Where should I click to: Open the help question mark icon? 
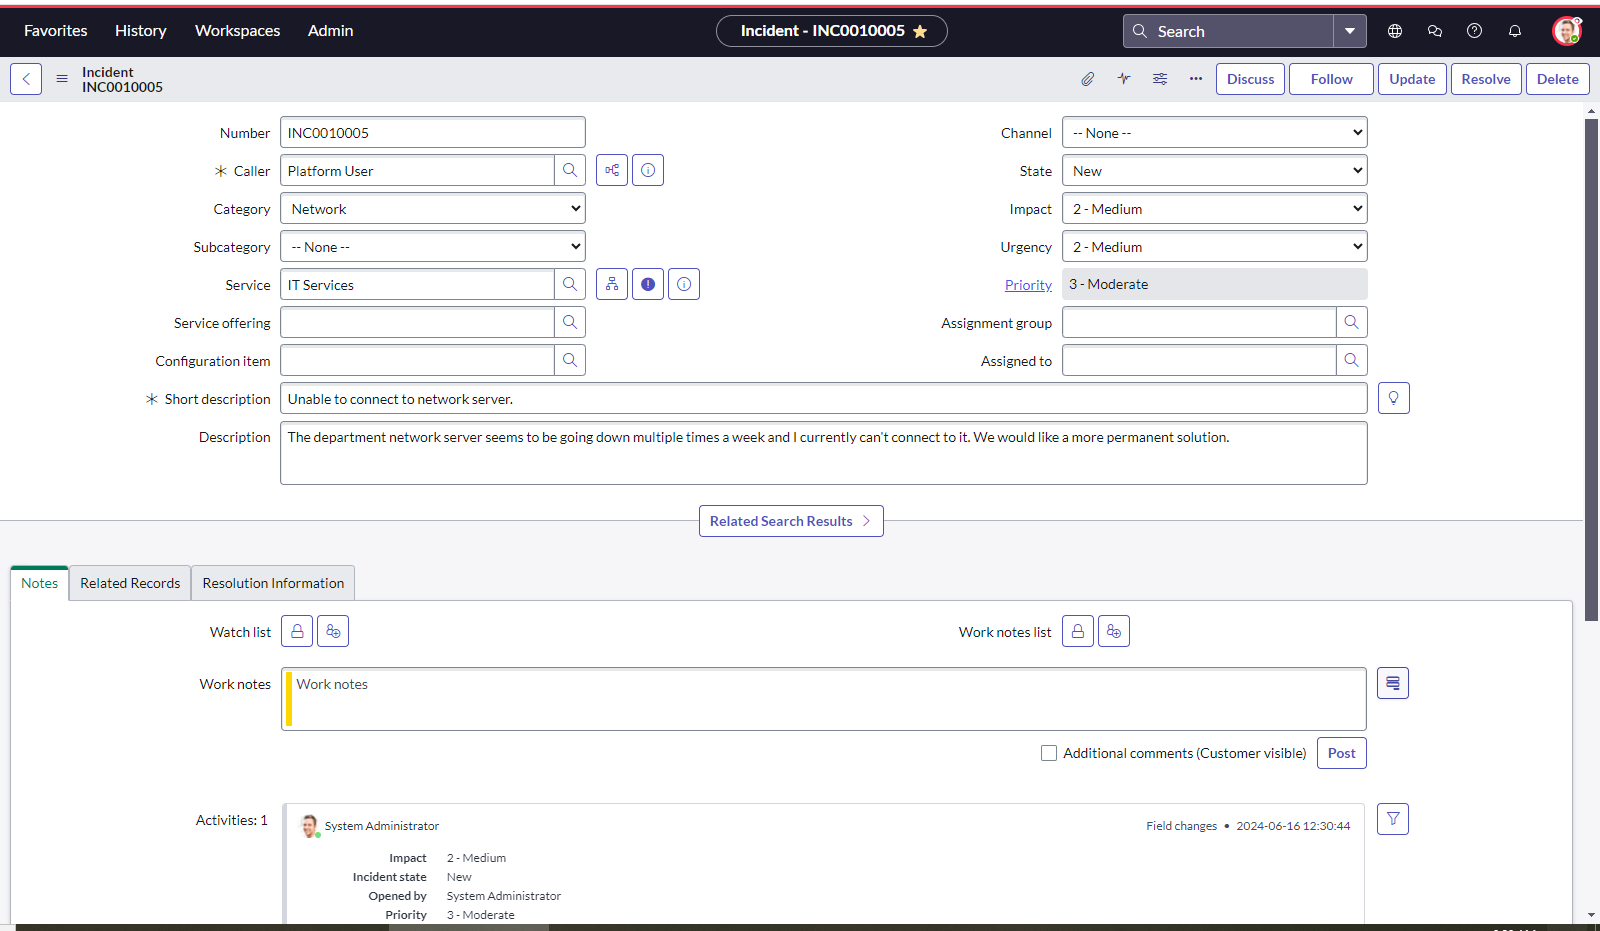(x=1474, y=31)
